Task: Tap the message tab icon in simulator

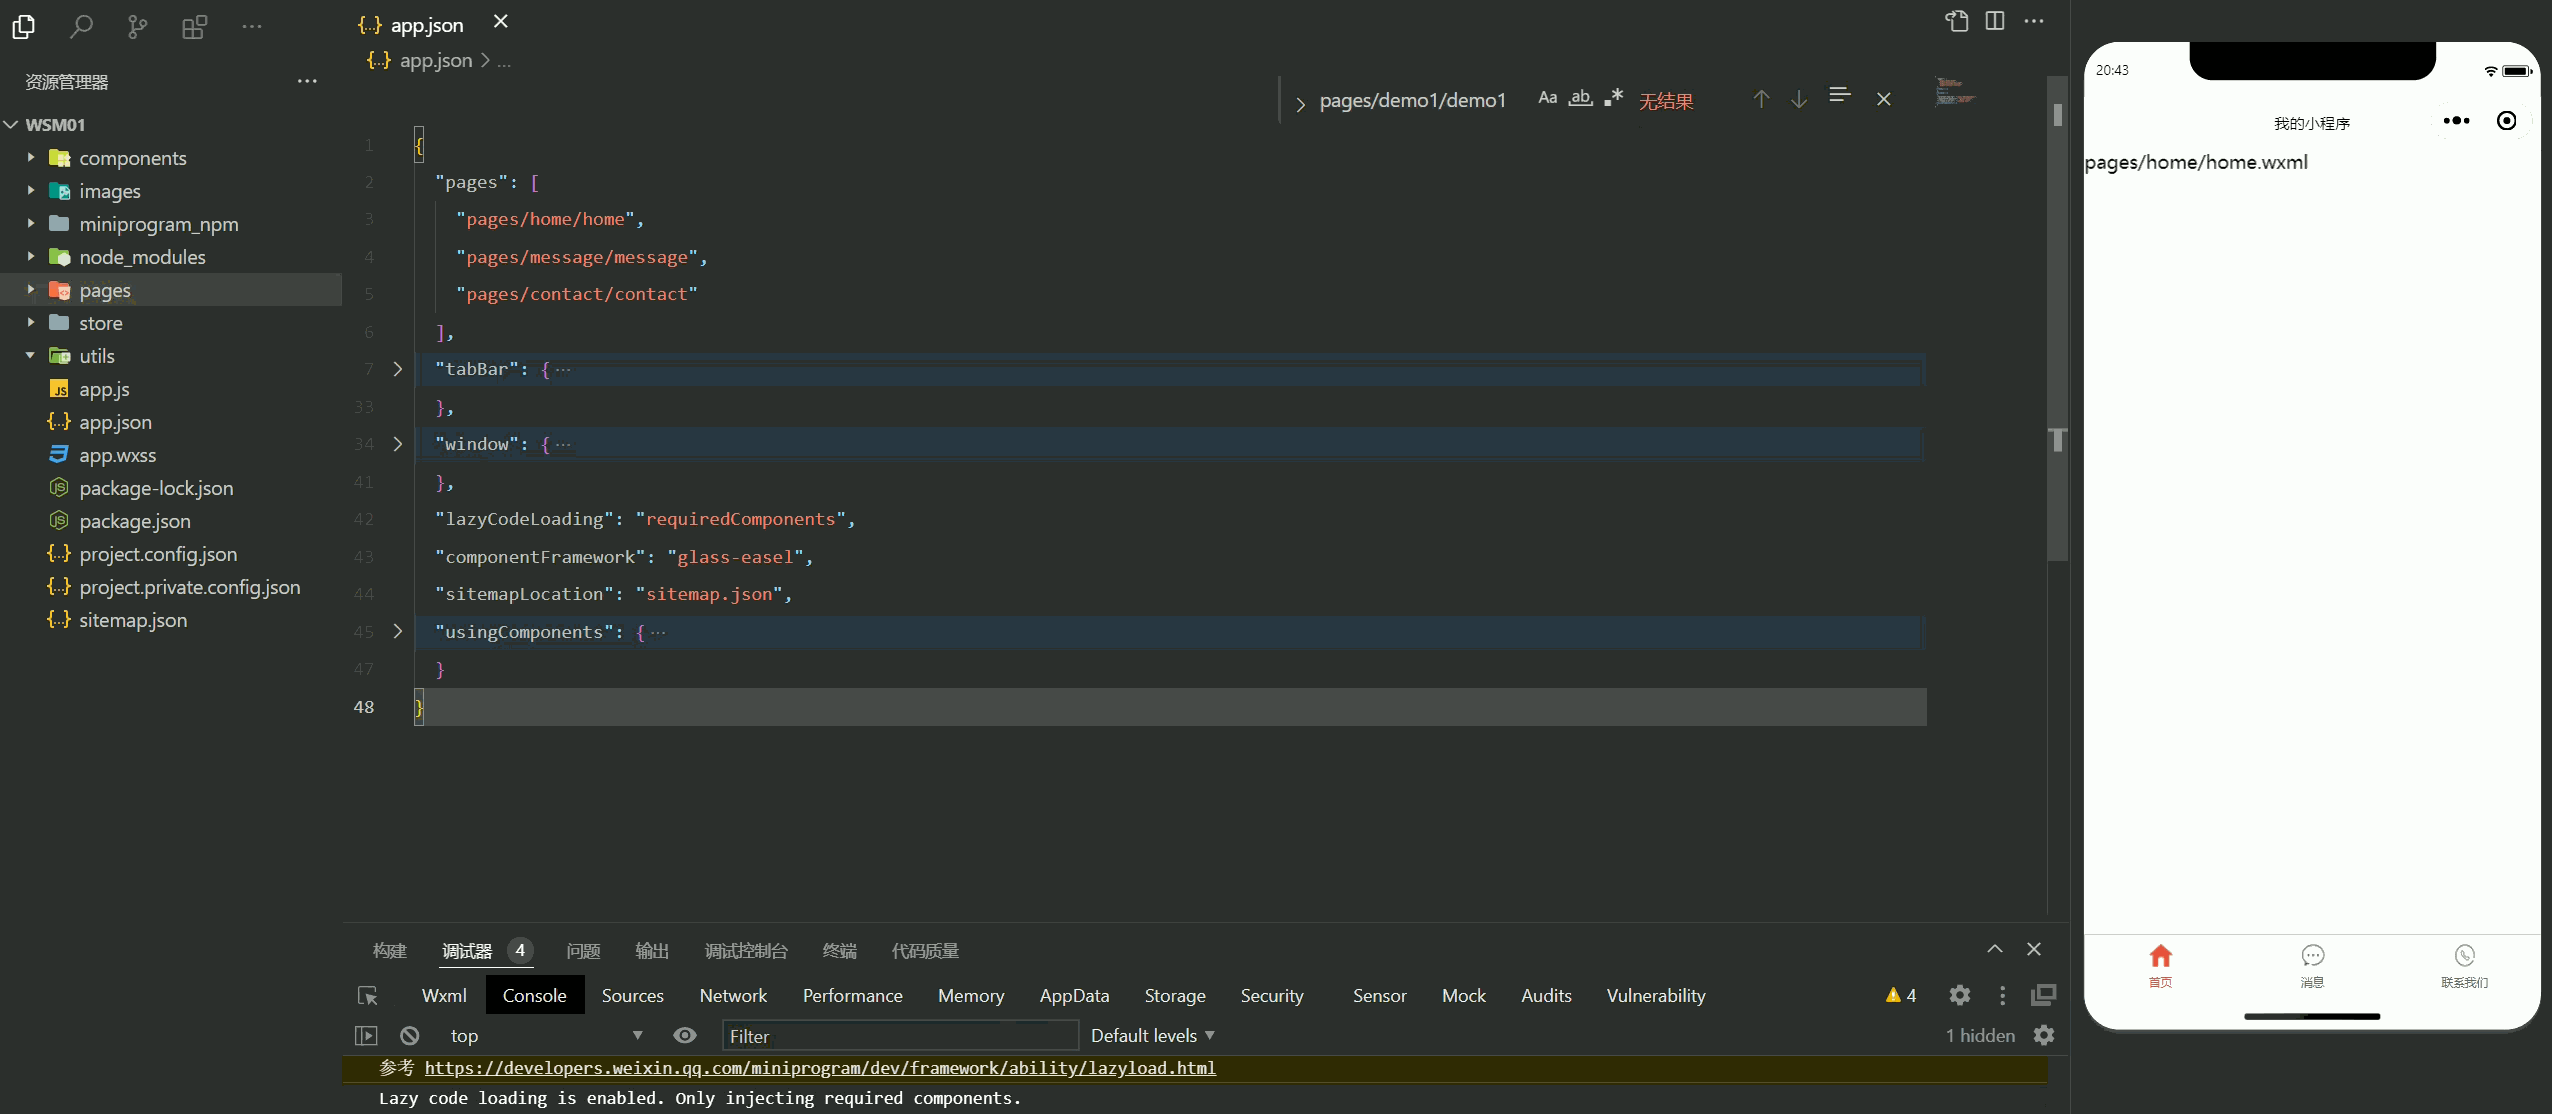Action: 2312,957
